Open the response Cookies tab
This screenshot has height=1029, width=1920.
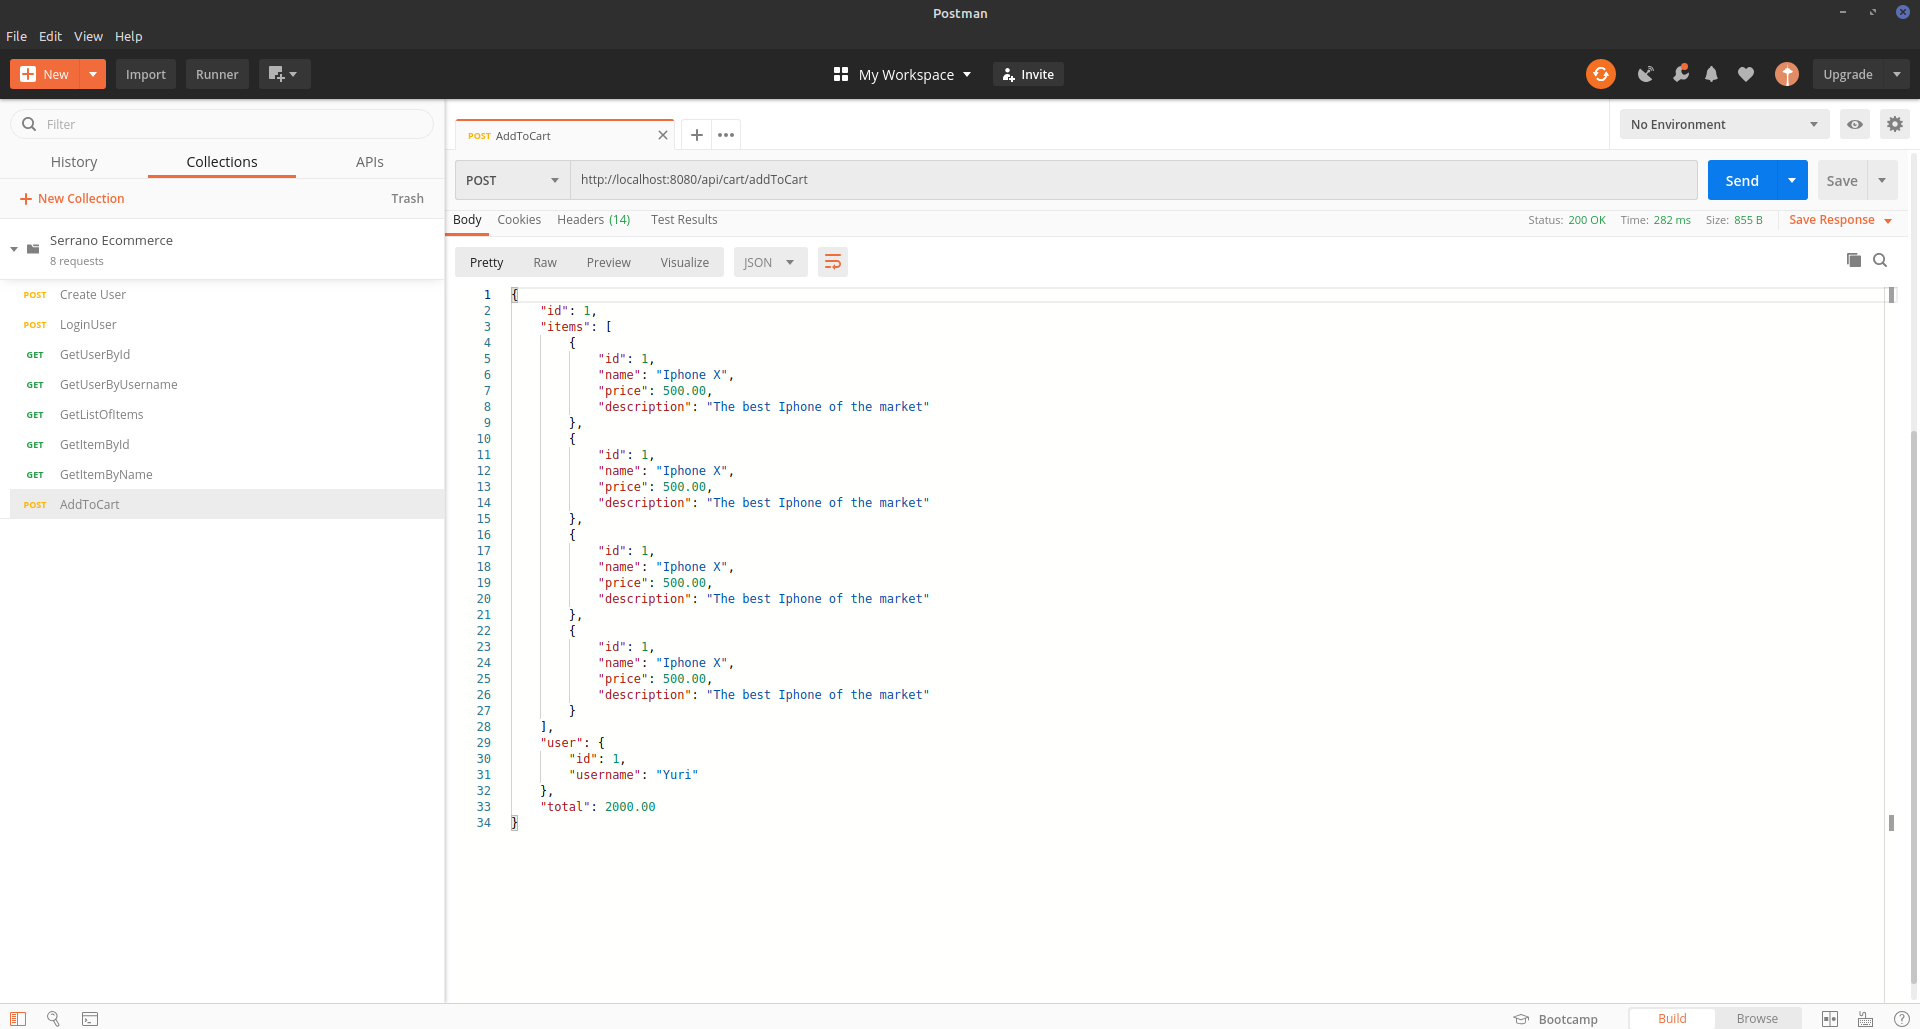[519, 220]
